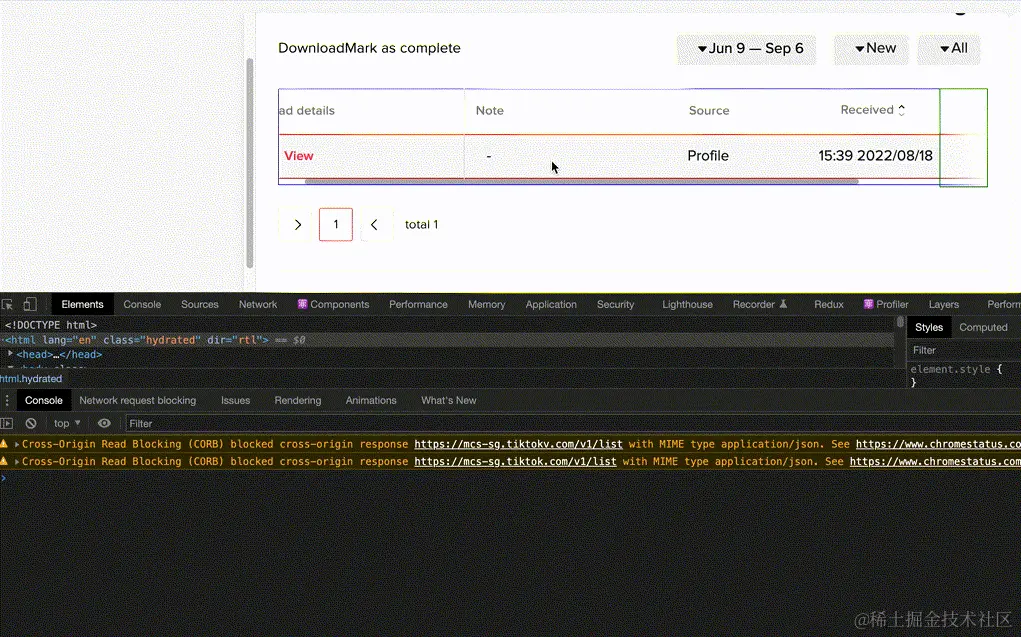Click the left chevron pagination button
This screenshot has height=637, width=1021.
pyautogui.click(x=374, y=225)
